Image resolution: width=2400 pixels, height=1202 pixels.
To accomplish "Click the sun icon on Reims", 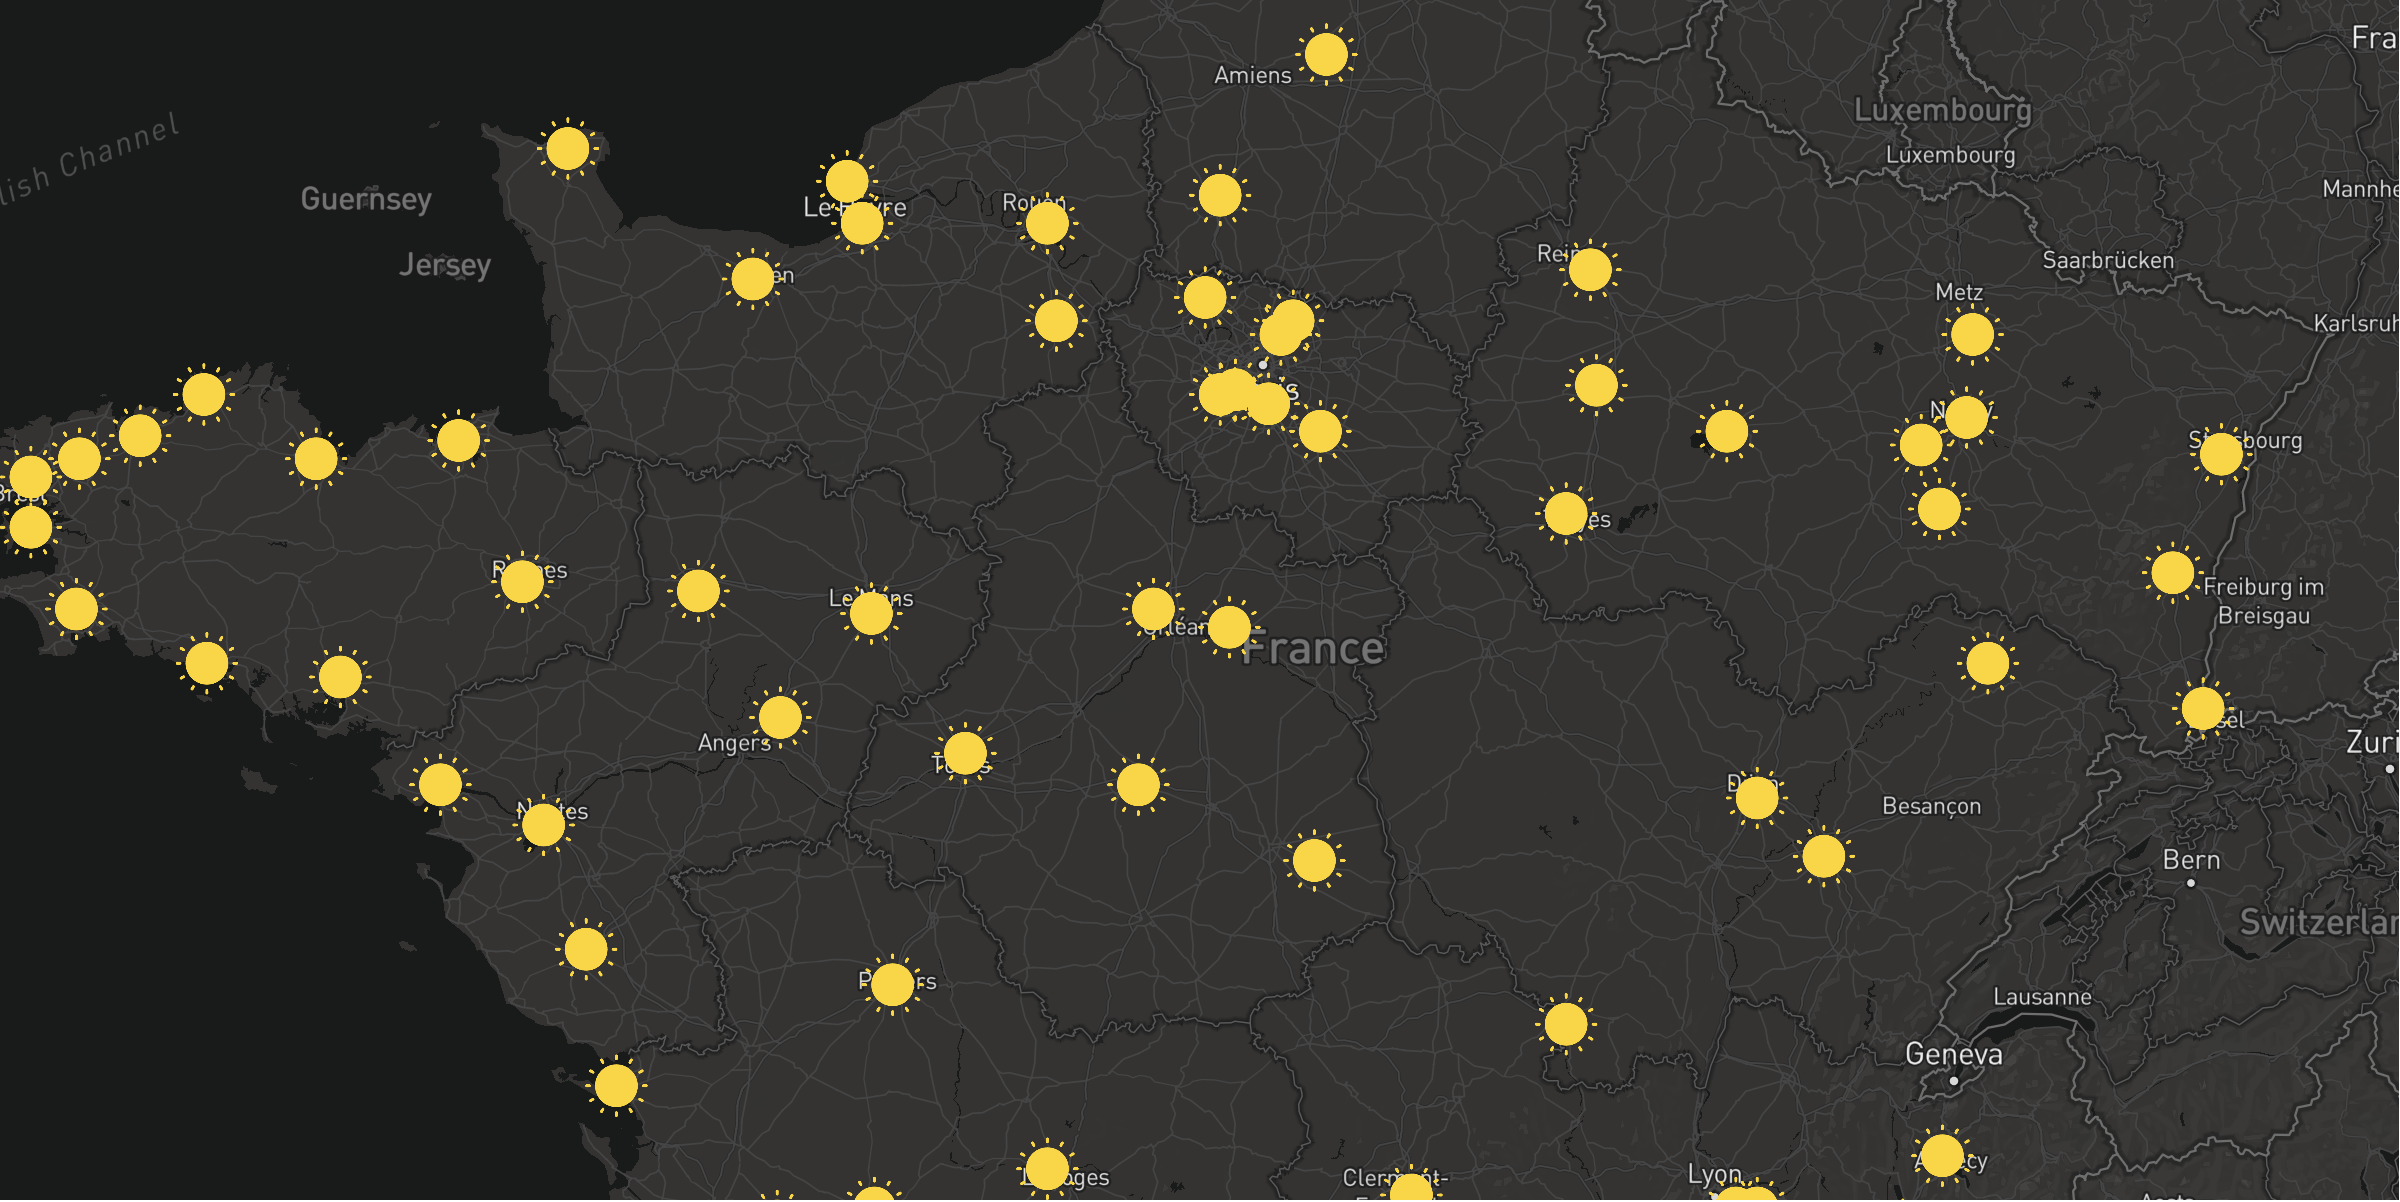I will point(1589,269).
